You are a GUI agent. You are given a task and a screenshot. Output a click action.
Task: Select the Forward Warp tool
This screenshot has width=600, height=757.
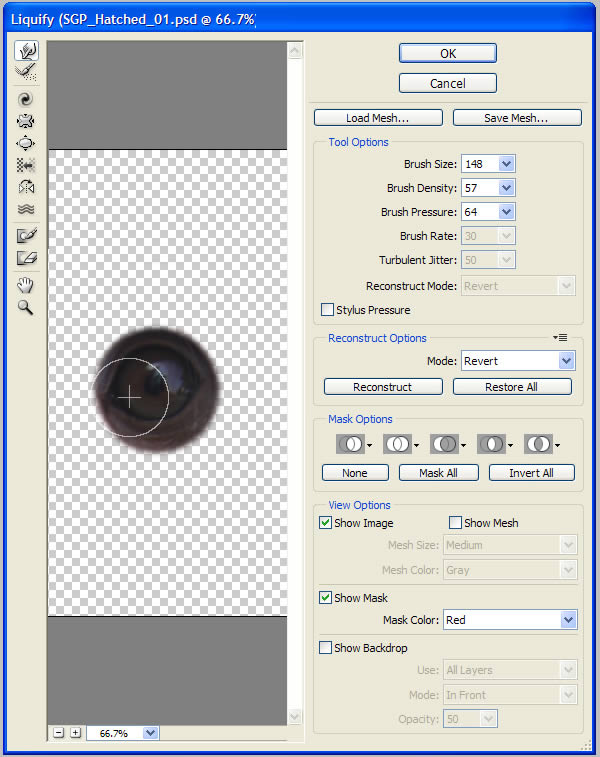[26, 50]
